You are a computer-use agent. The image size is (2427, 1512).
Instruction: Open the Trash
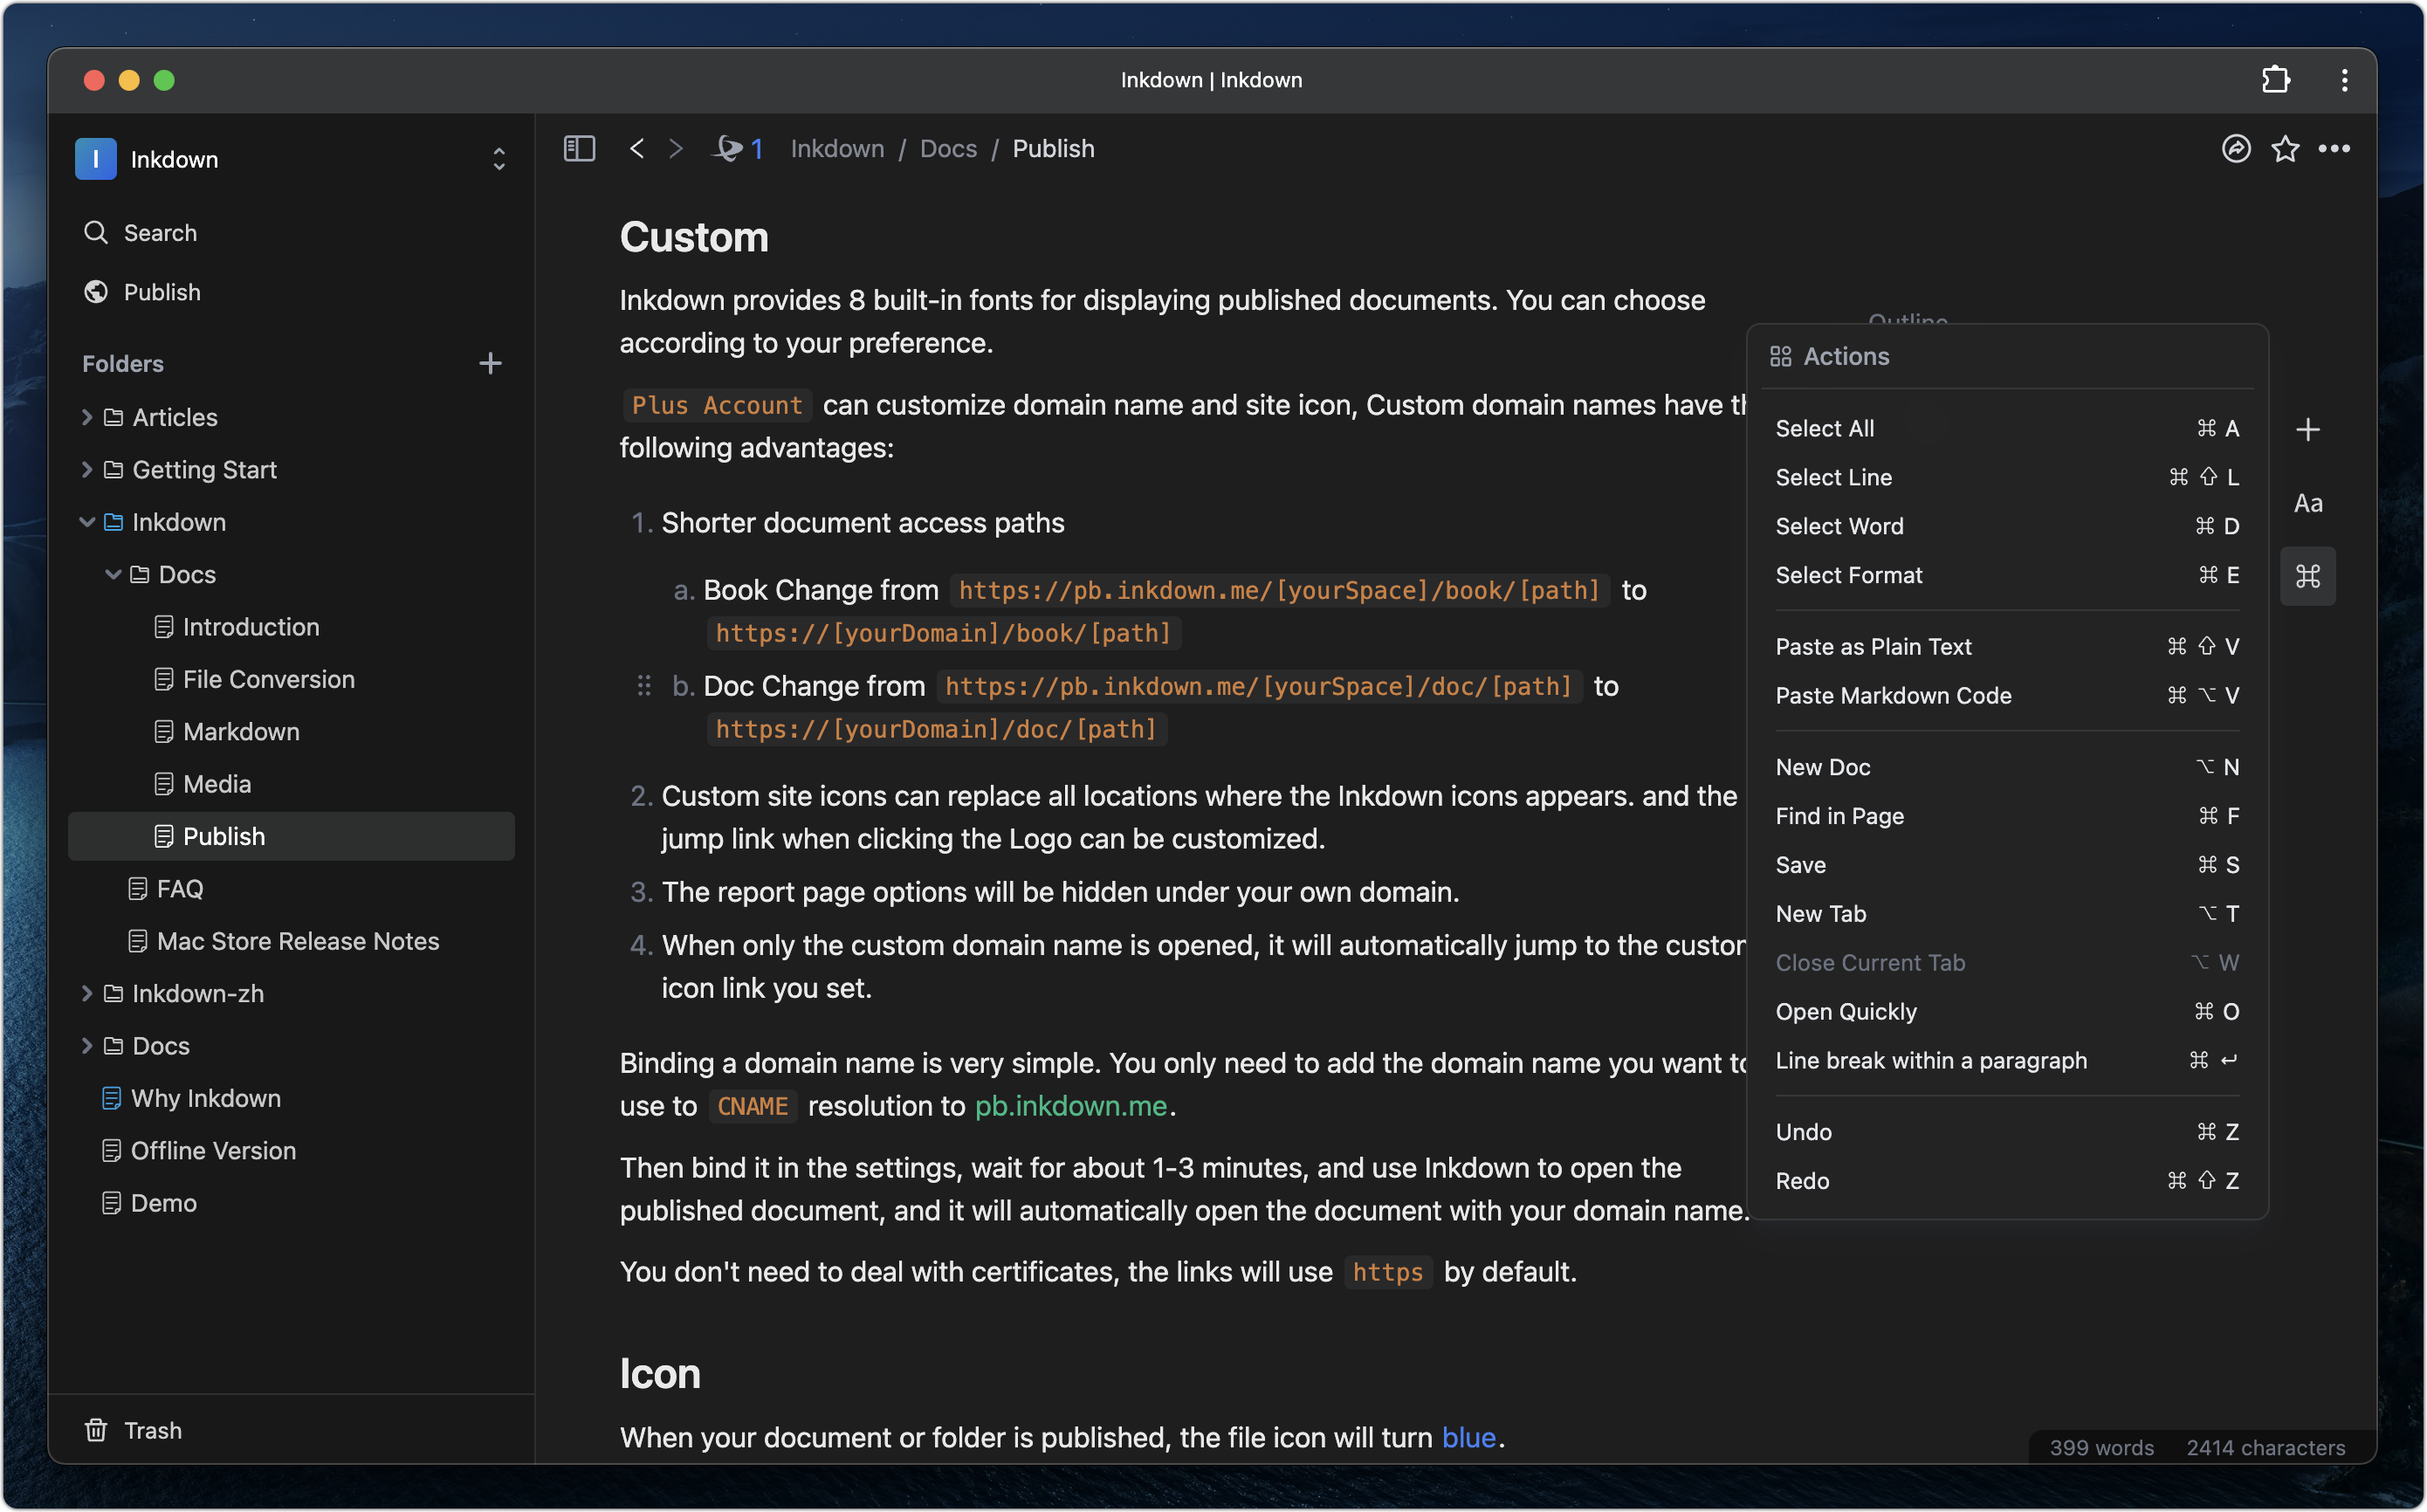pos(132,1430)
